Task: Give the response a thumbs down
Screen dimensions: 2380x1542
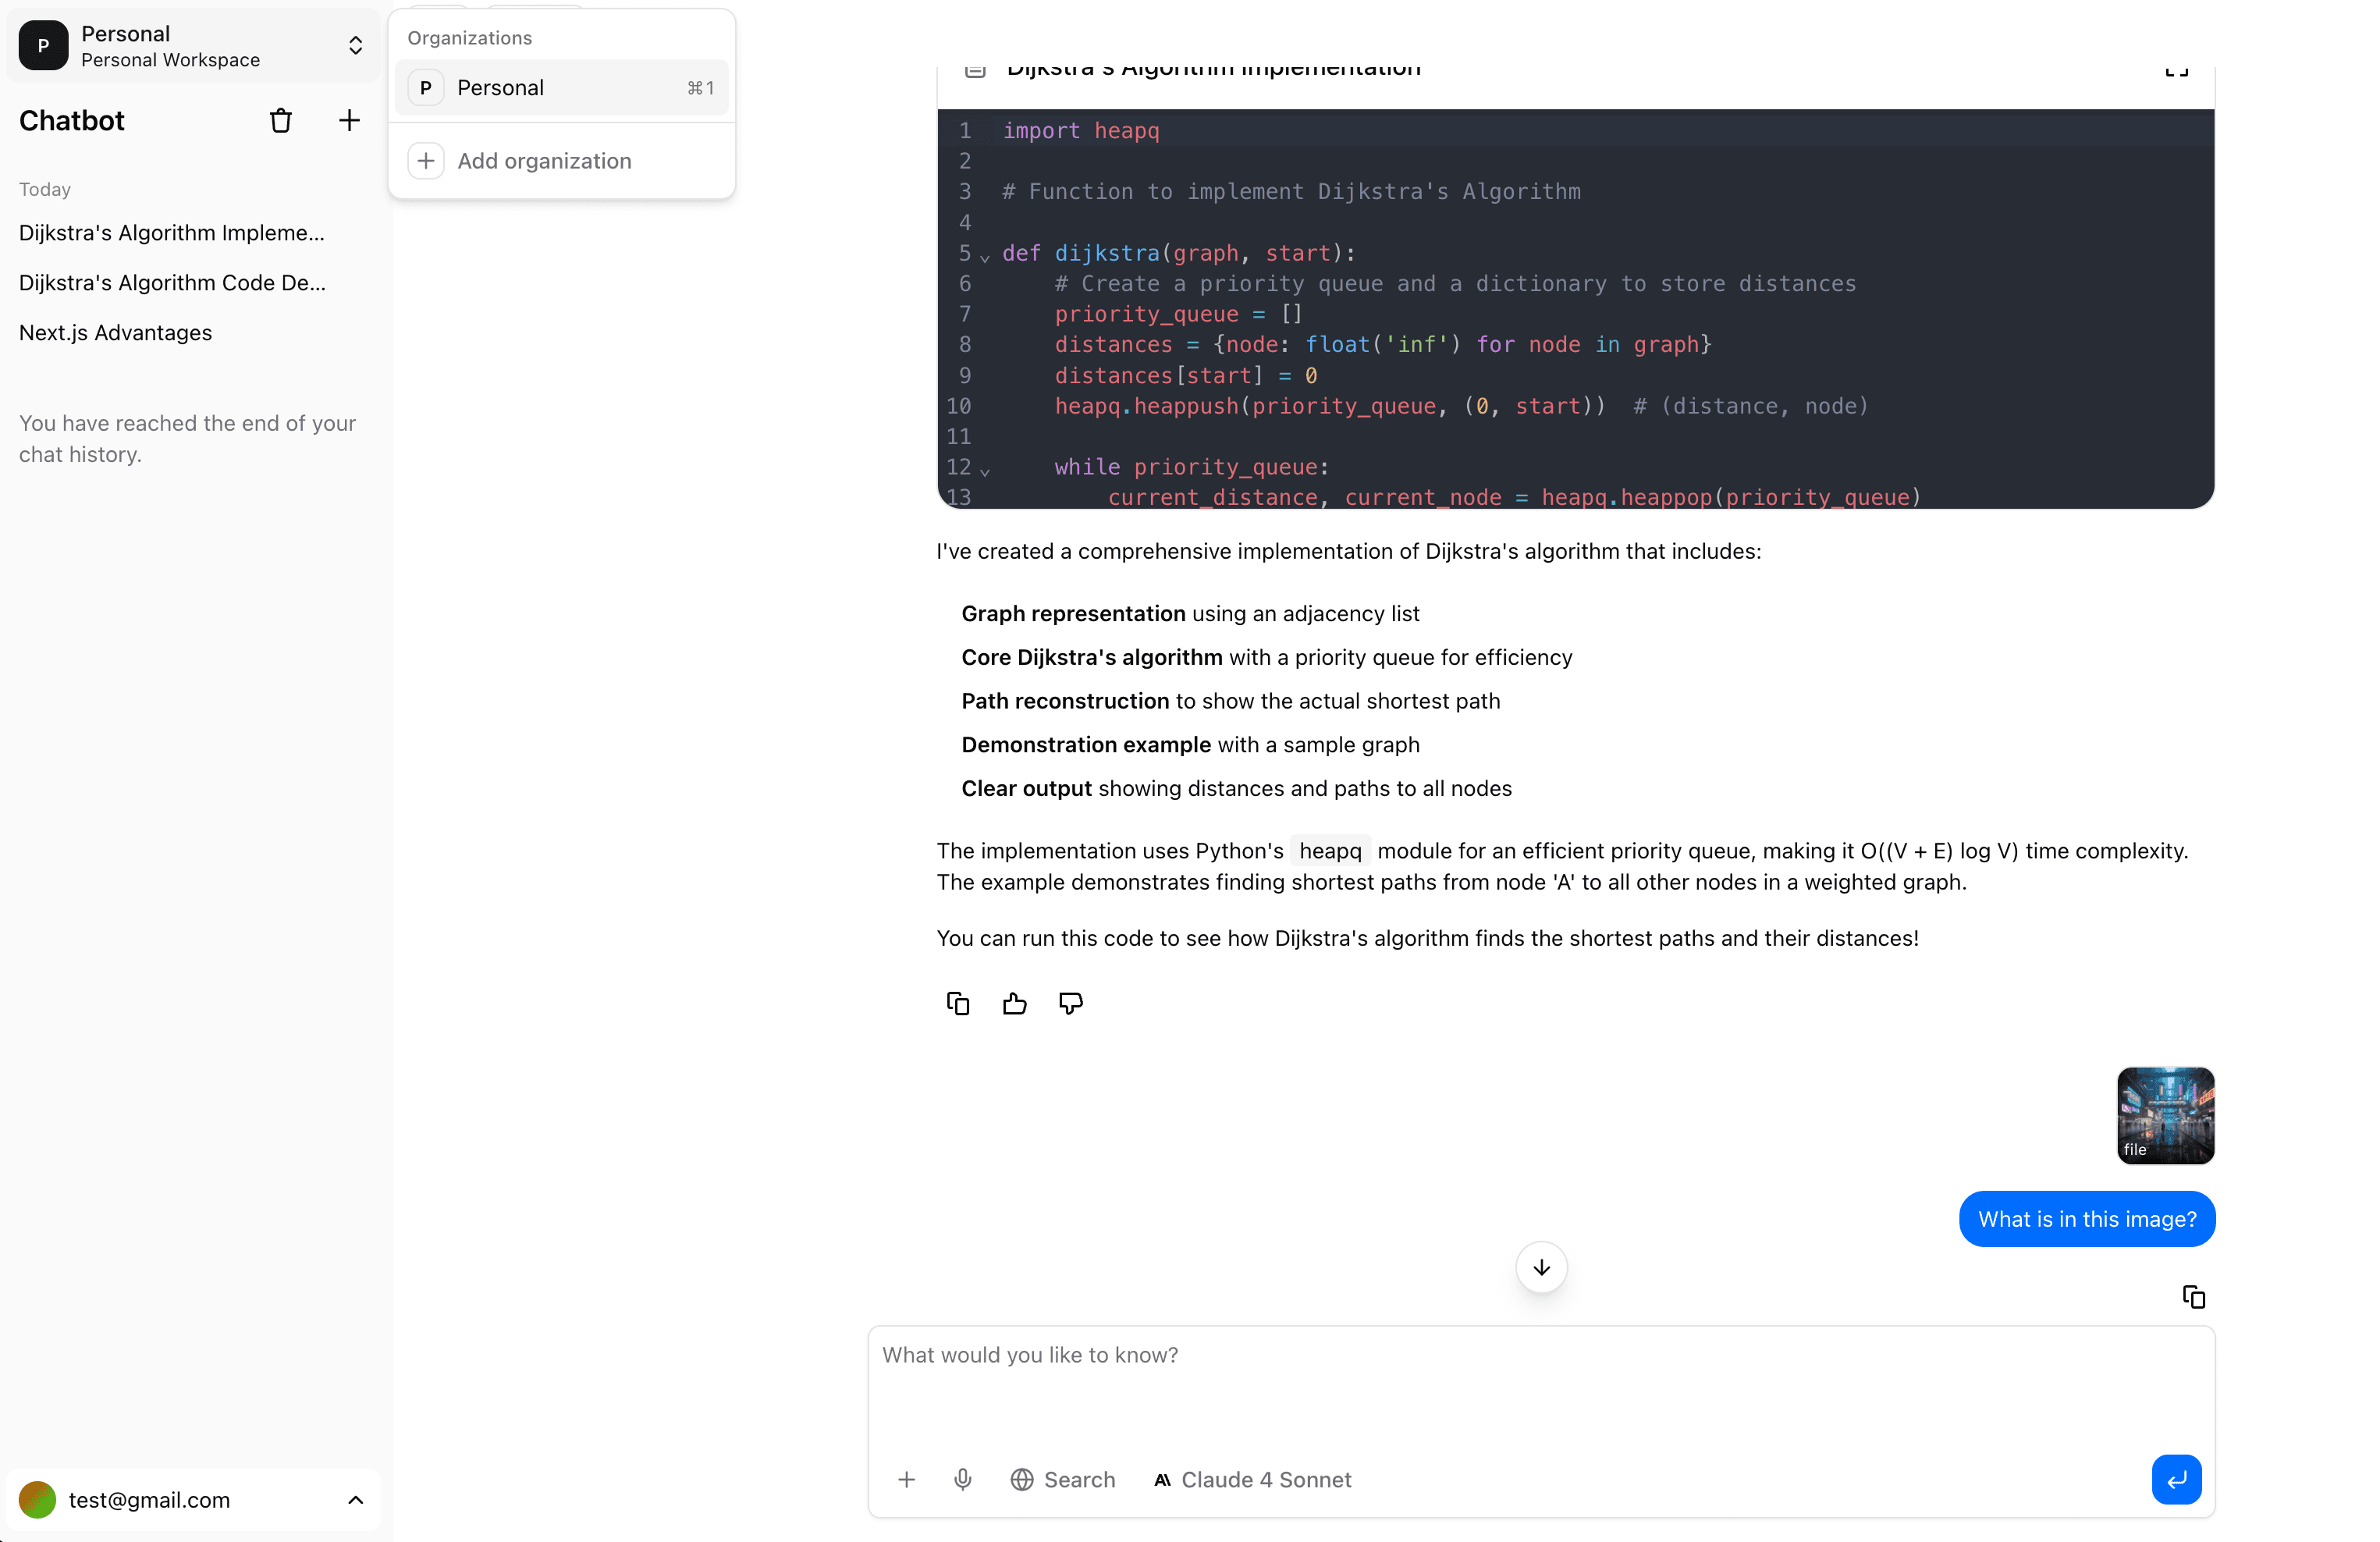Action: [1070, 1003]
